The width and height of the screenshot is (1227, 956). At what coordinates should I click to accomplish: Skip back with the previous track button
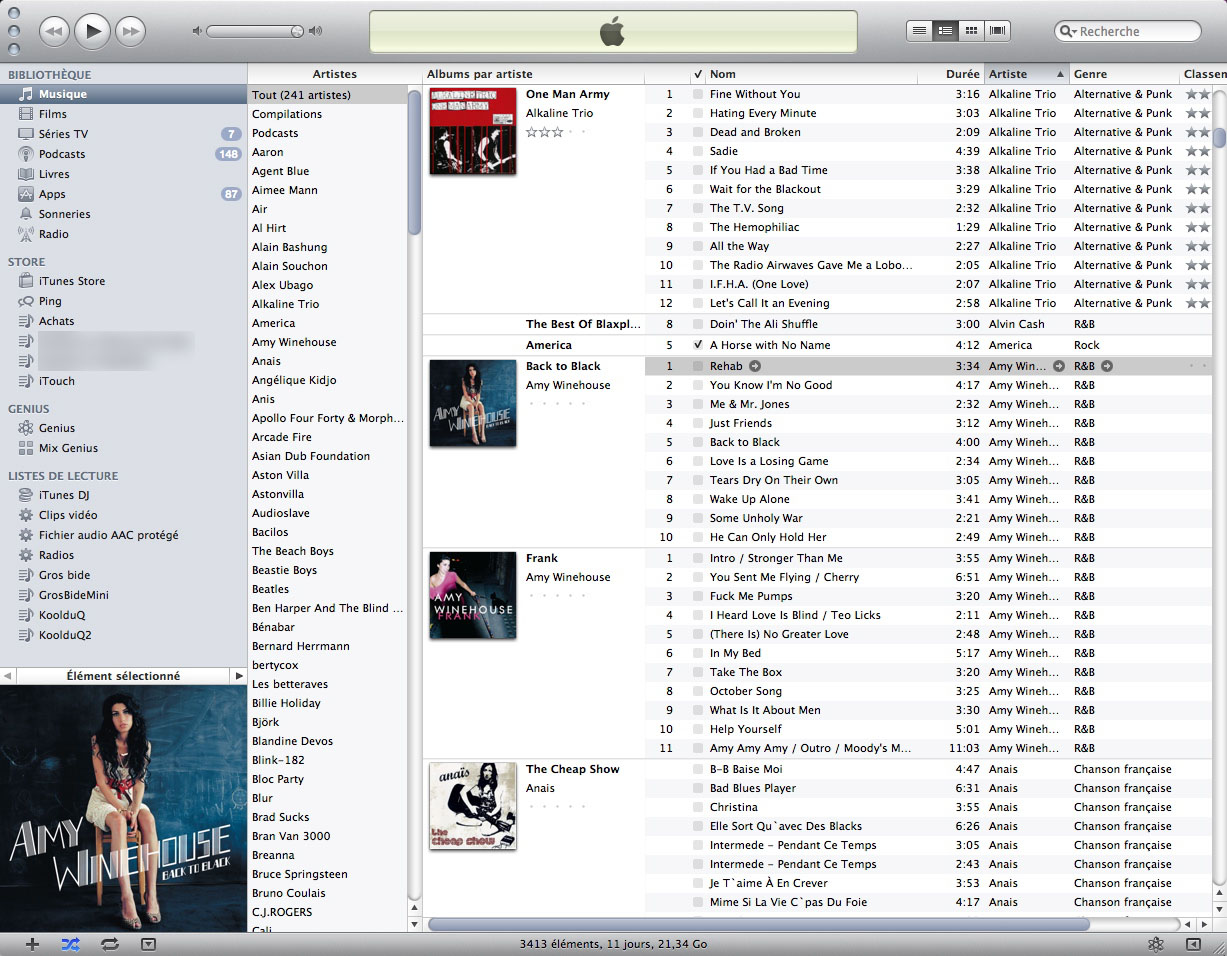coord(54,32)
